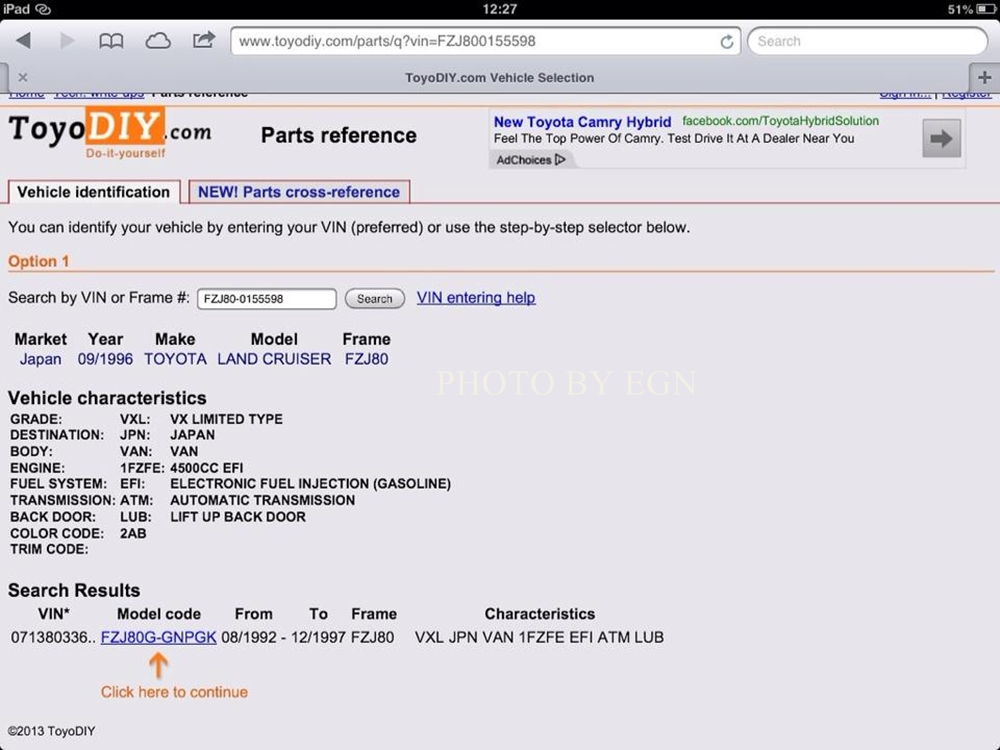Open the VIN entering help link

click(x=475, y=298)
